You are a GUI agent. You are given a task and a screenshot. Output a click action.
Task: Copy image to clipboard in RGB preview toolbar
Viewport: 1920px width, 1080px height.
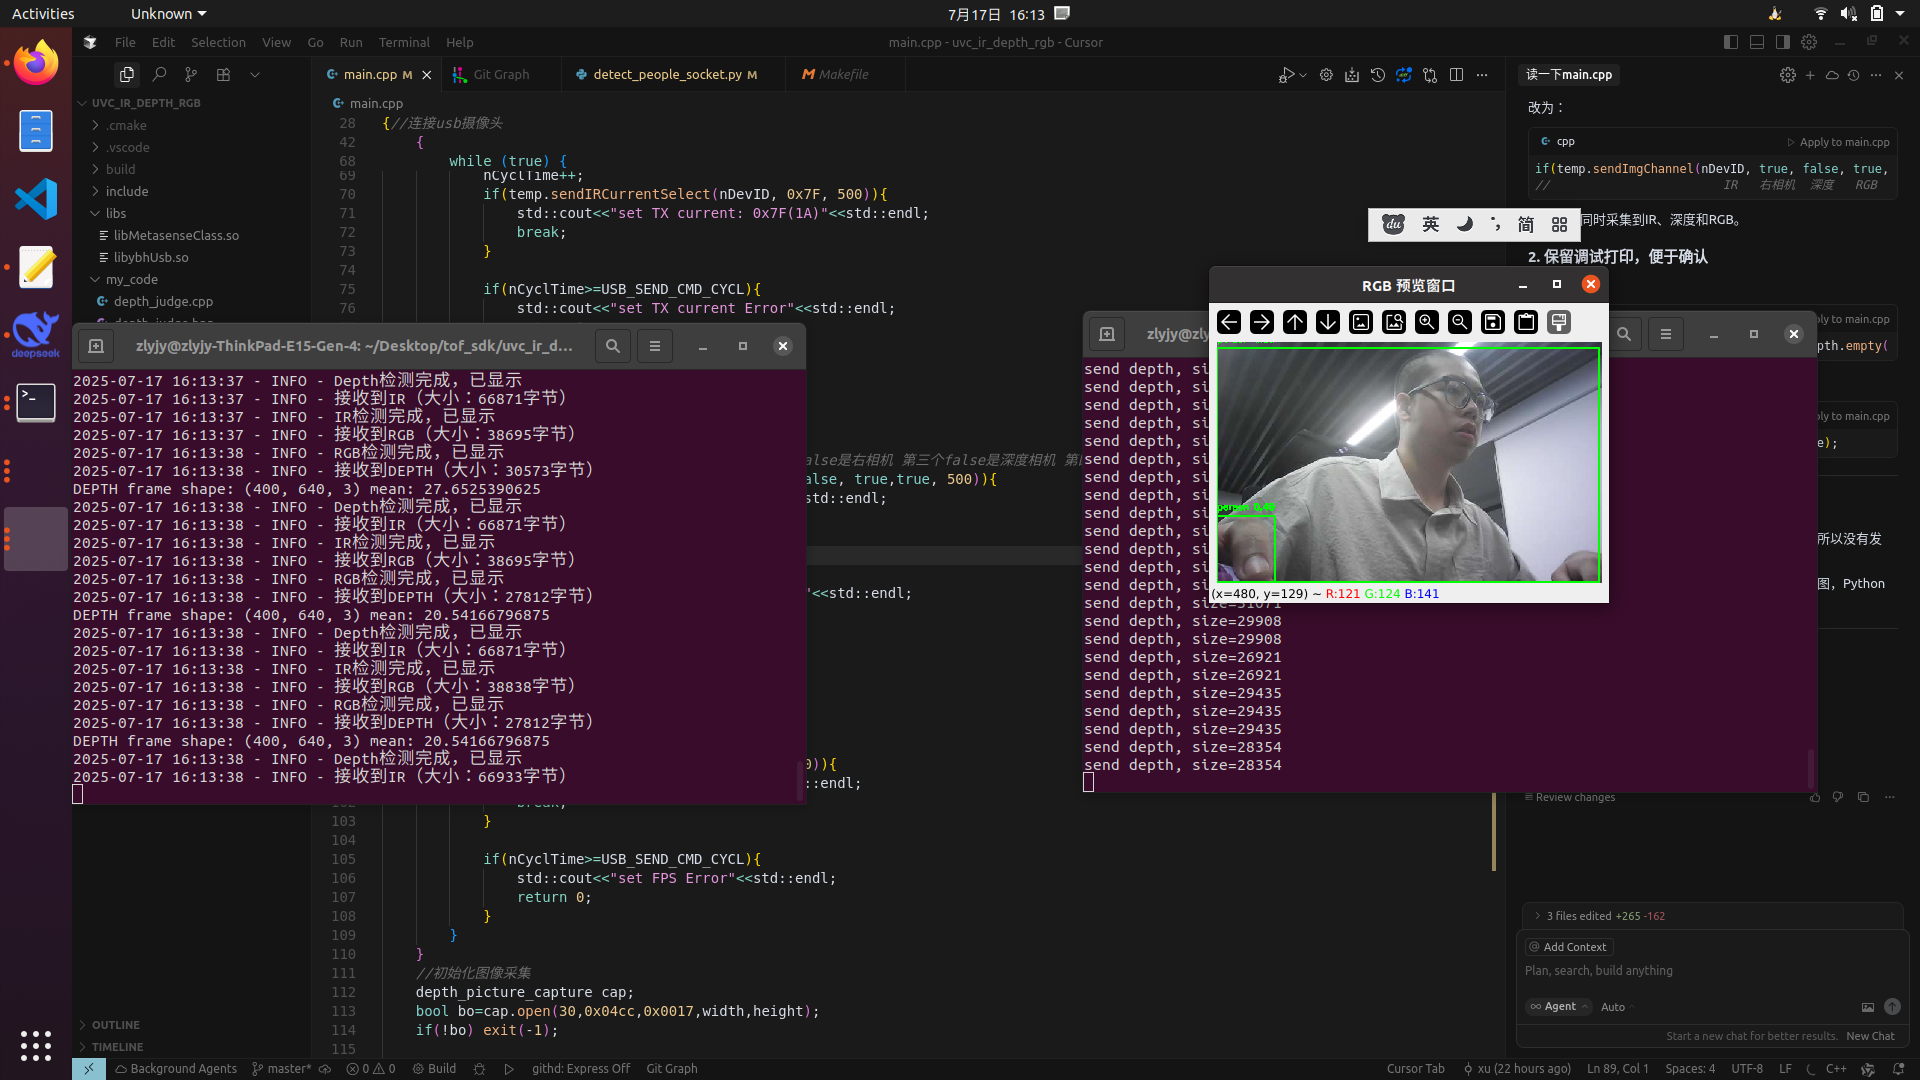[x=1526, y=322]
